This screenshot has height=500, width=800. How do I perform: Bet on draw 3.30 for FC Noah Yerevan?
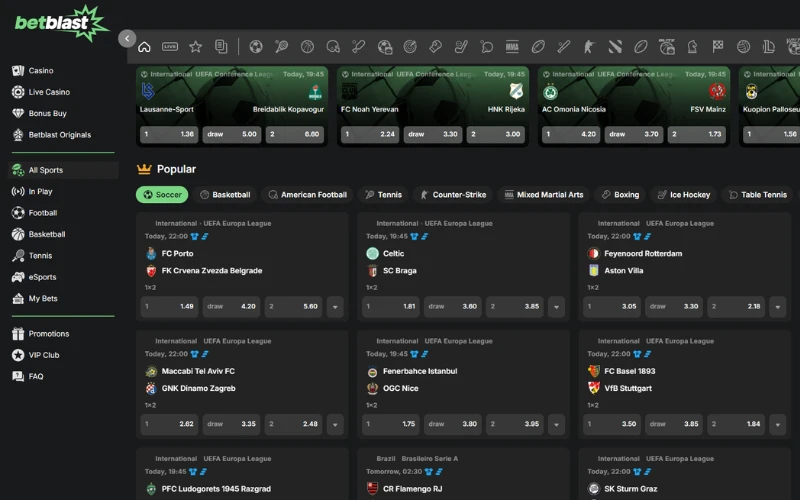(433, 135)
